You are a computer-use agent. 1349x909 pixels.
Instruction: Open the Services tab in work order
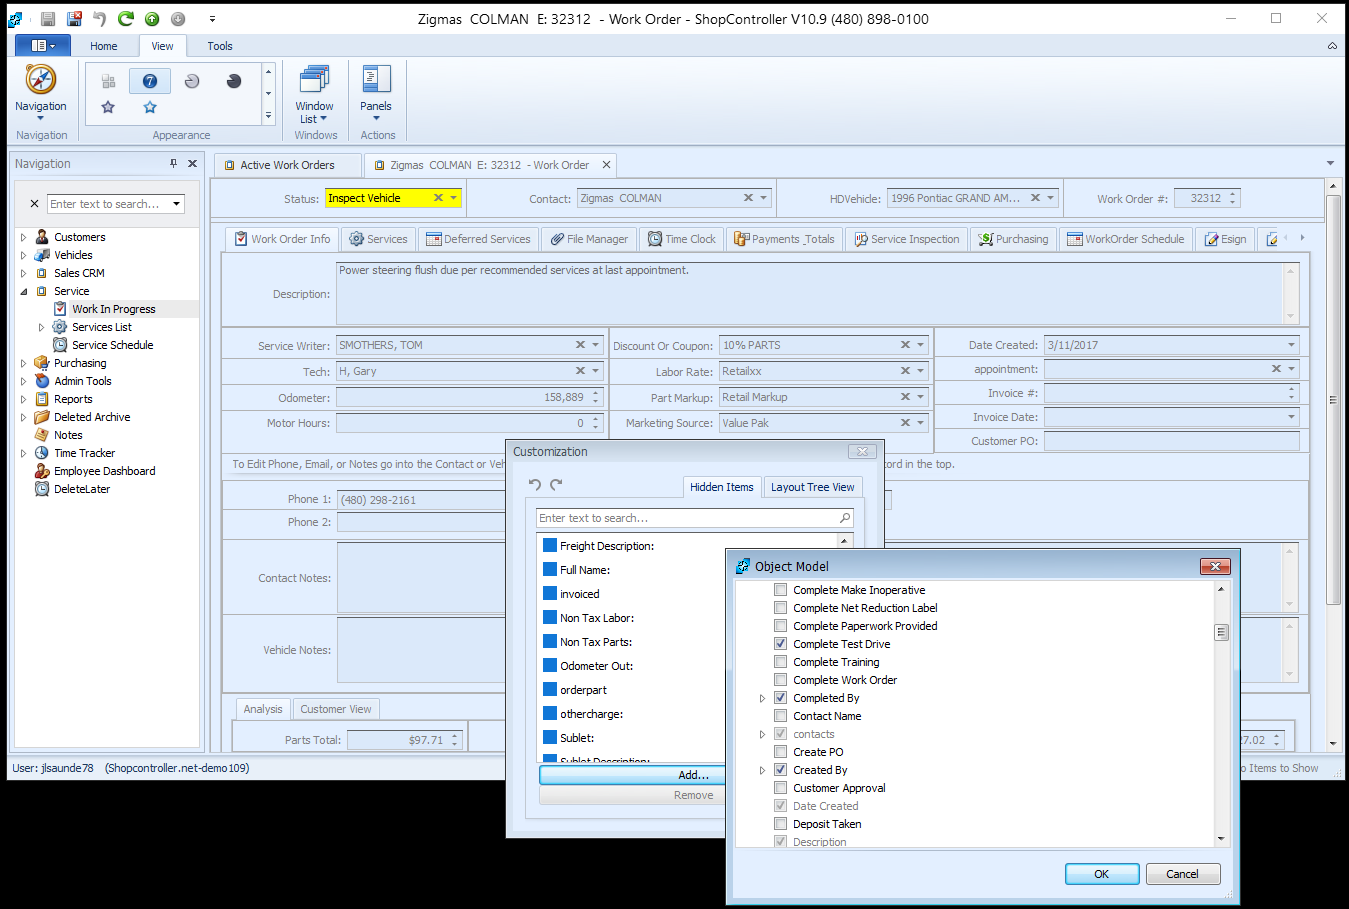pyautogui.click(x=378, y=239)
